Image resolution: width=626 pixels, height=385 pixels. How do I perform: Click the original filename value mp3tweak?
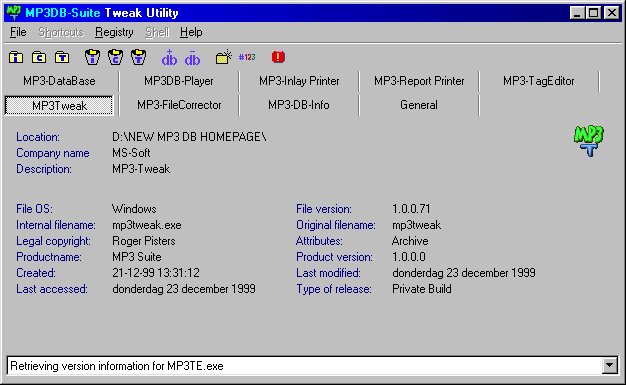(417, 225)
